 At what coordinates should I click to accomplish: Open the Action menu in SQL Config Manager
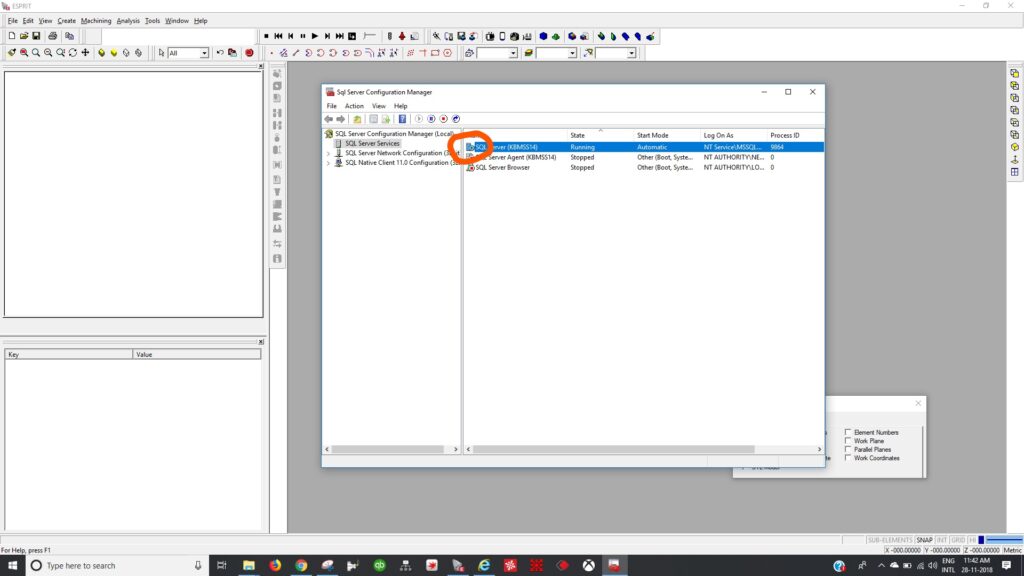[x=354, y=106]
